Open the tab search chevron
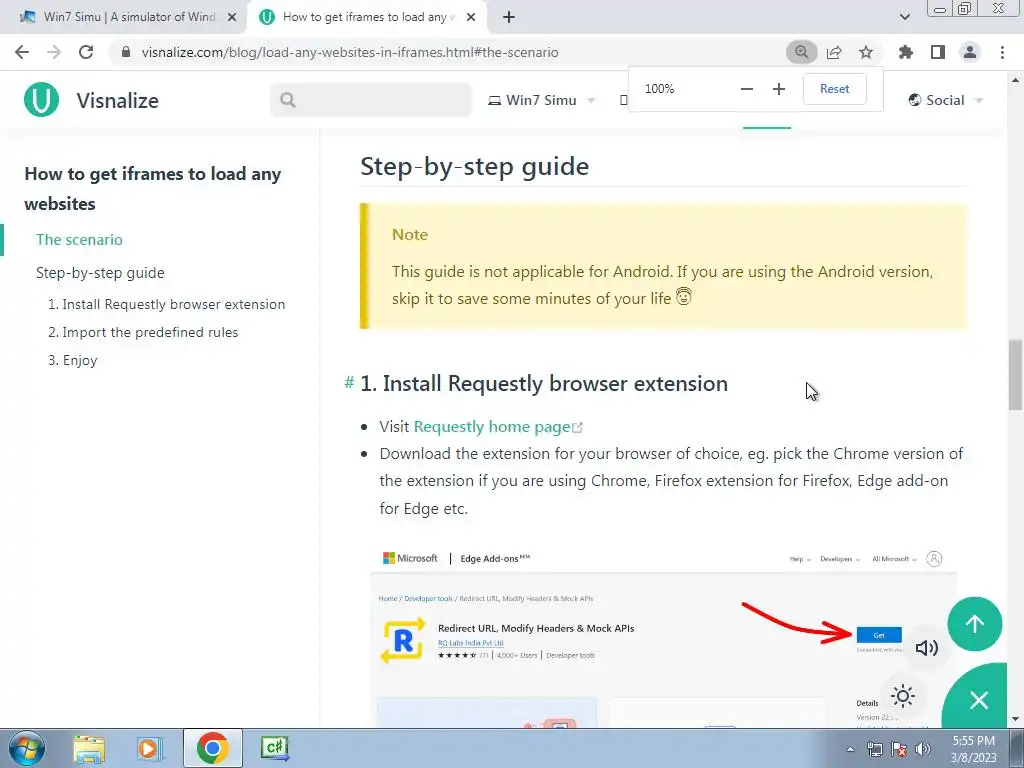This screenshot has width=1024, height=768. (904, 17)
